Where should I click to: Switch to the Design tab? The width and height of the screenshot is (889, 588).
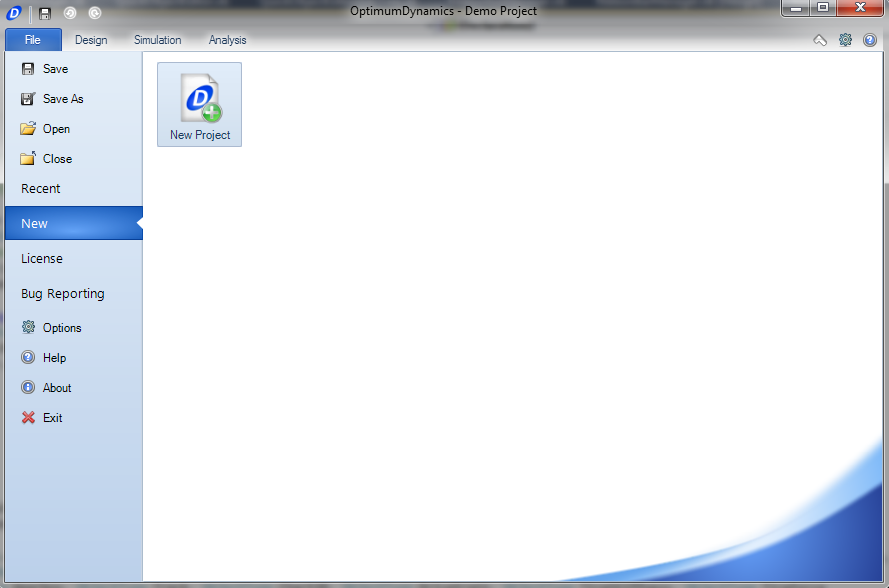(91, 40)
